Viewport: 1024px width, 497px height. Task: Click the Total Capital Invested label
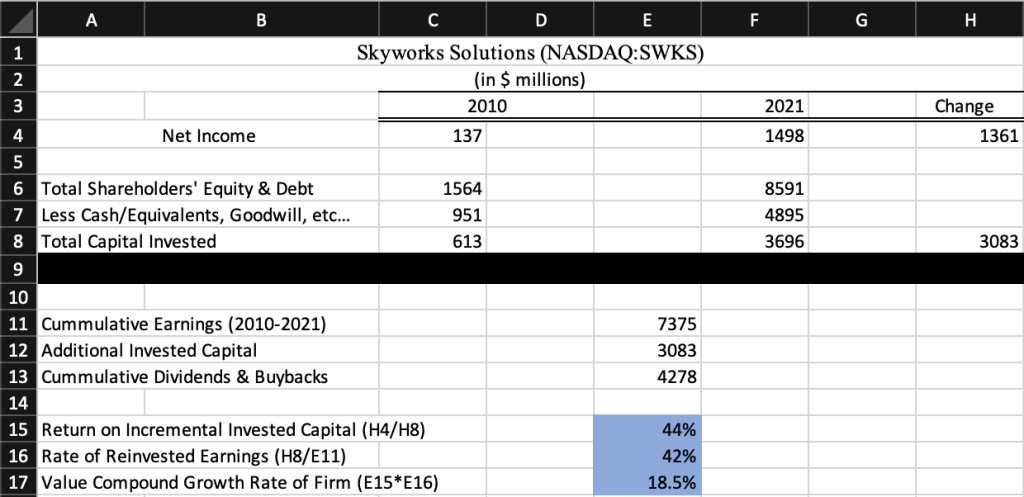(x=128, y=241)
